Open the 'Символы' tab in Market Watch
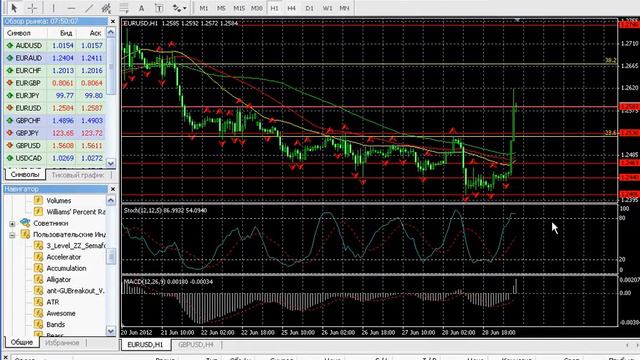640x360 pixels. coord(25,175)
